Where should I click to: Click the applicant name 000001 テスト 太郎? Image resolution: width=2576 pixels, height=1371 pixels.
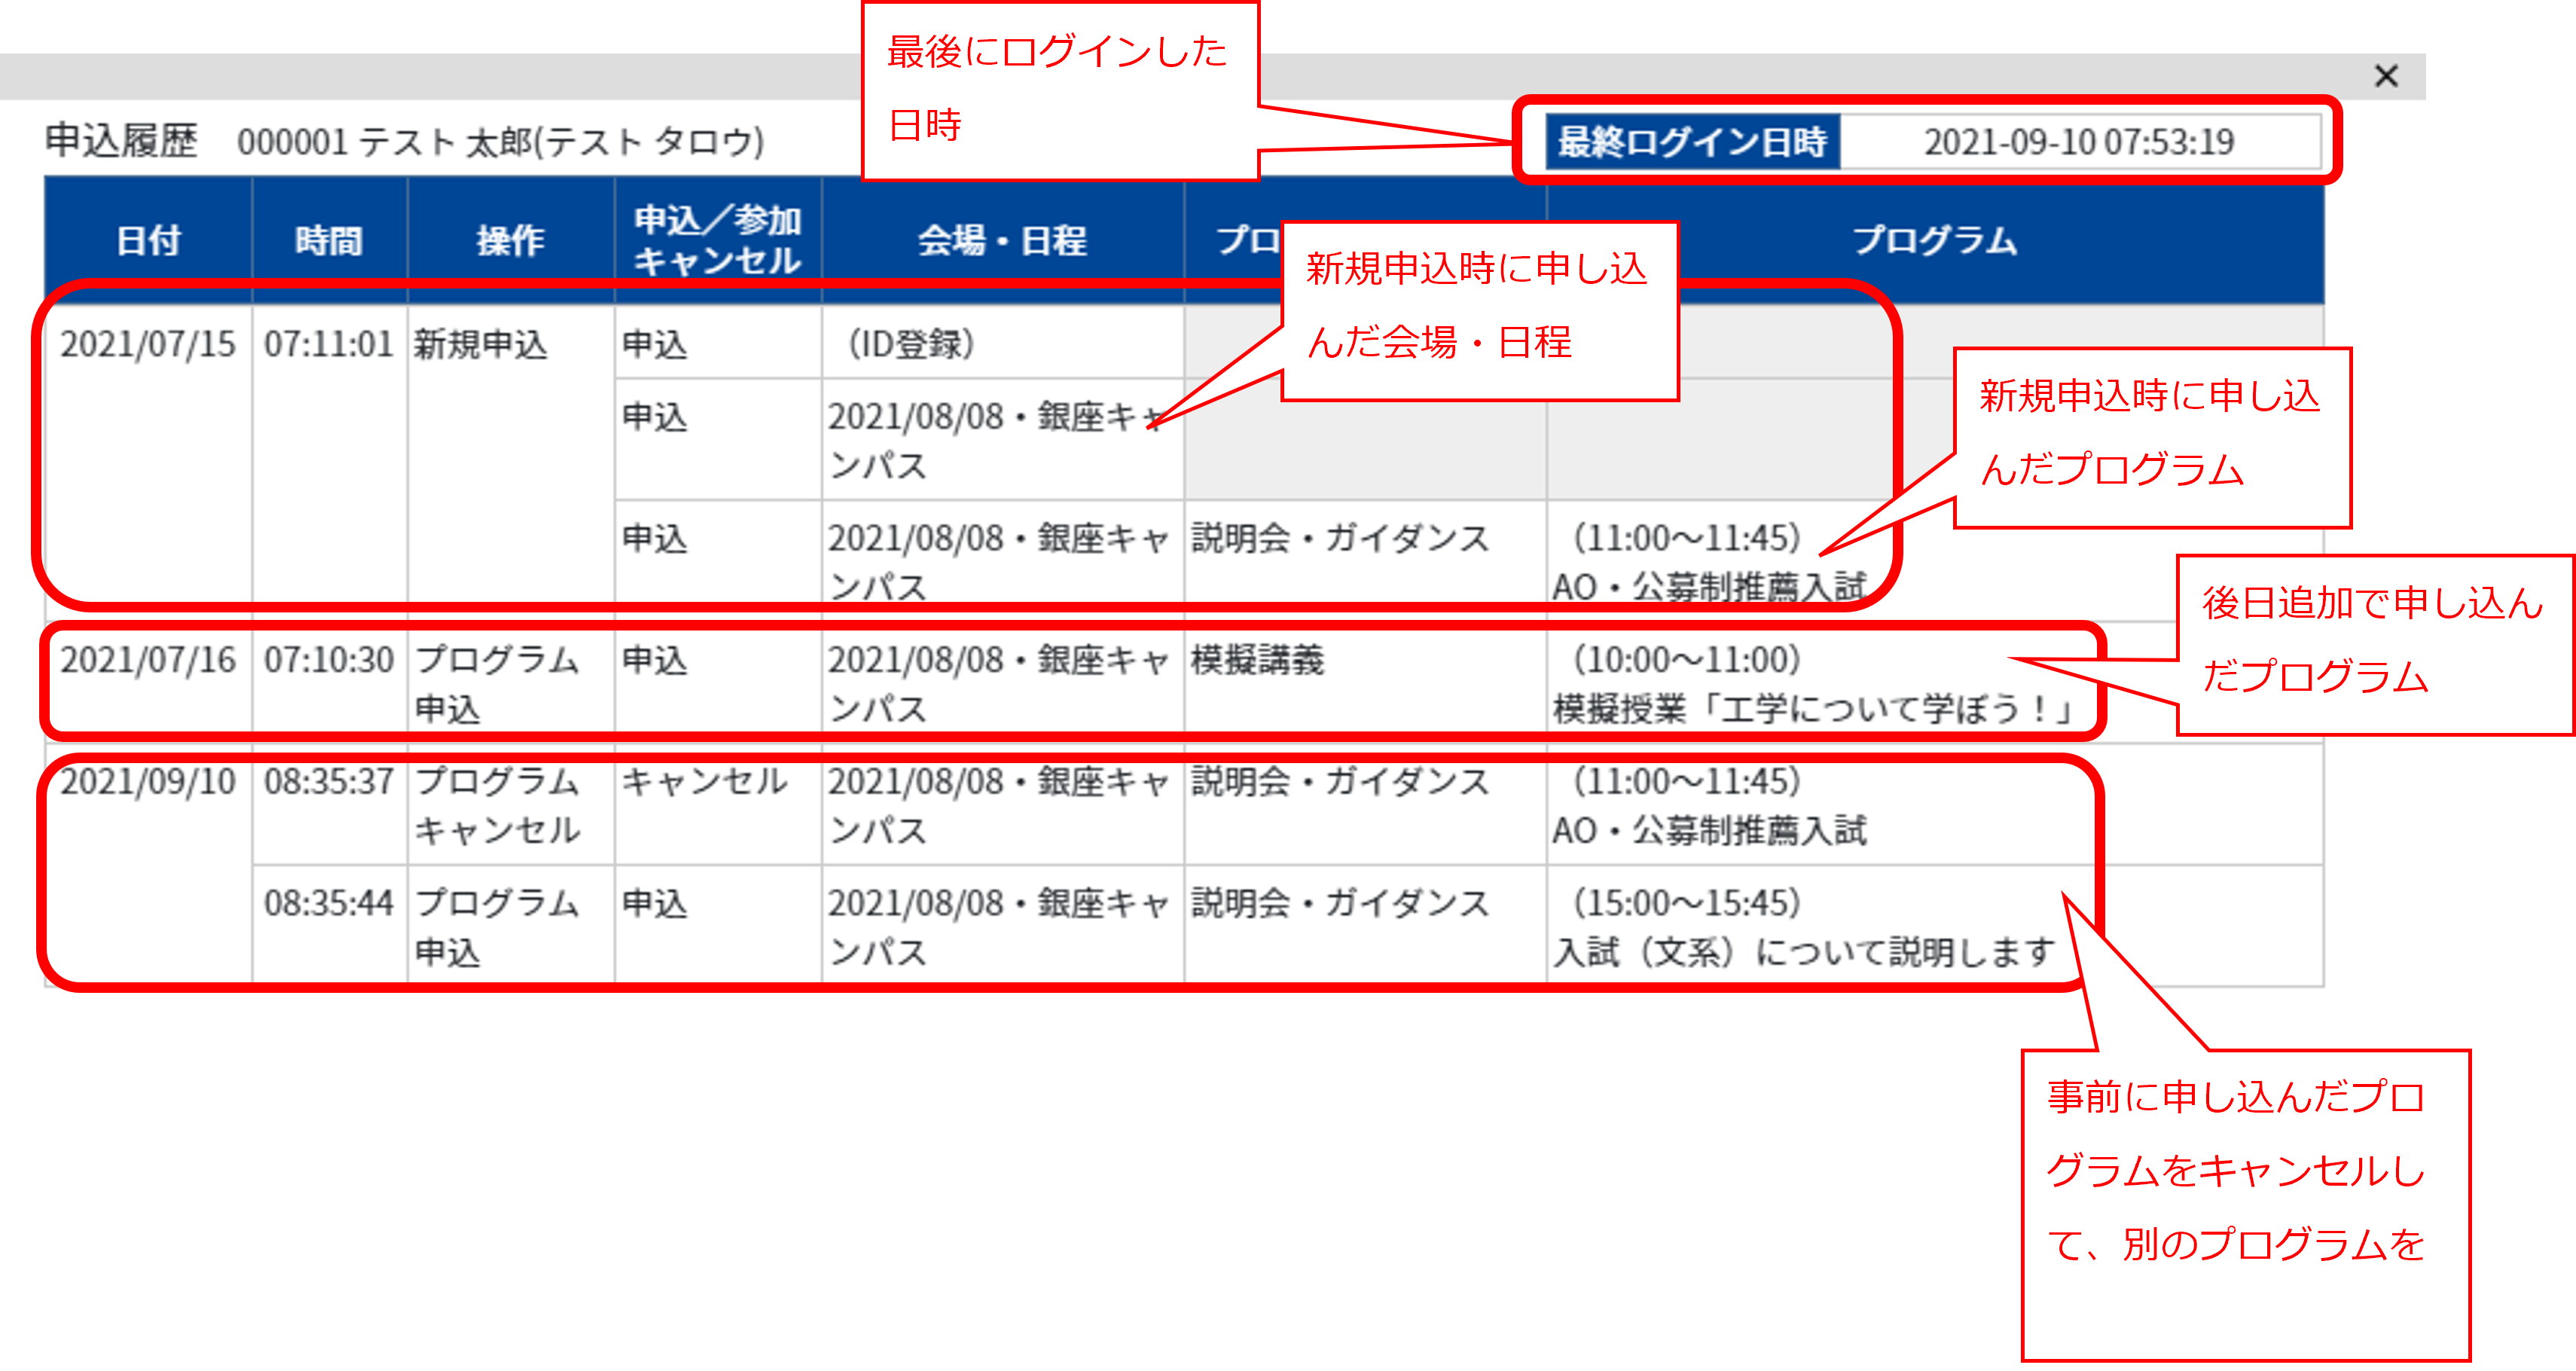click(501, 142)
